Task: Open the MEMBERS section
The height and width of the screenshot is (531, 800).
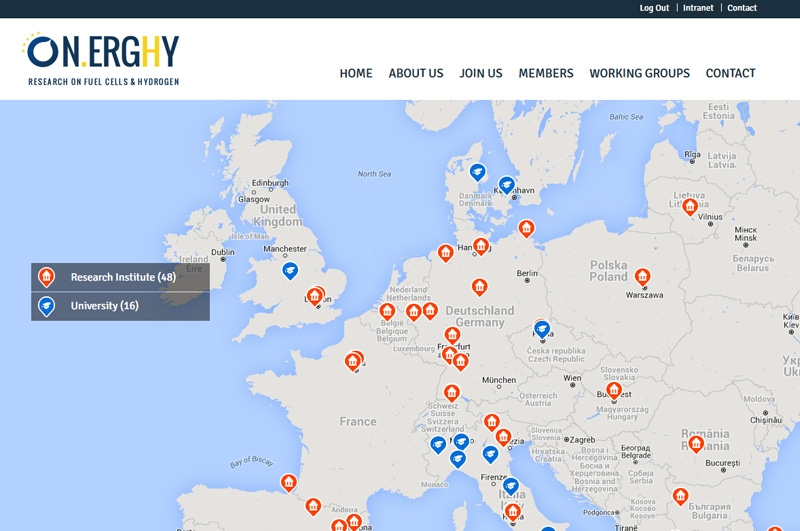Action: pos(546,73)
